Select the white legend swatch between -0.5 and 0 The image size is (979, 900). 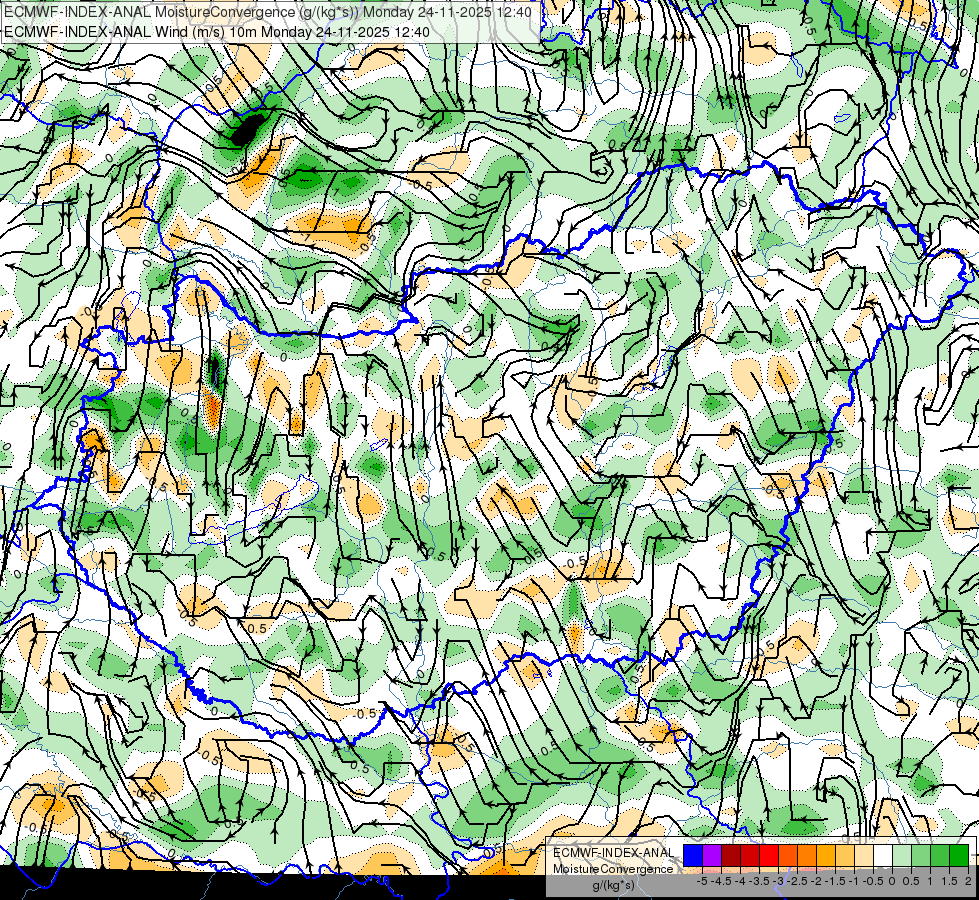click(x=883, y=856)
